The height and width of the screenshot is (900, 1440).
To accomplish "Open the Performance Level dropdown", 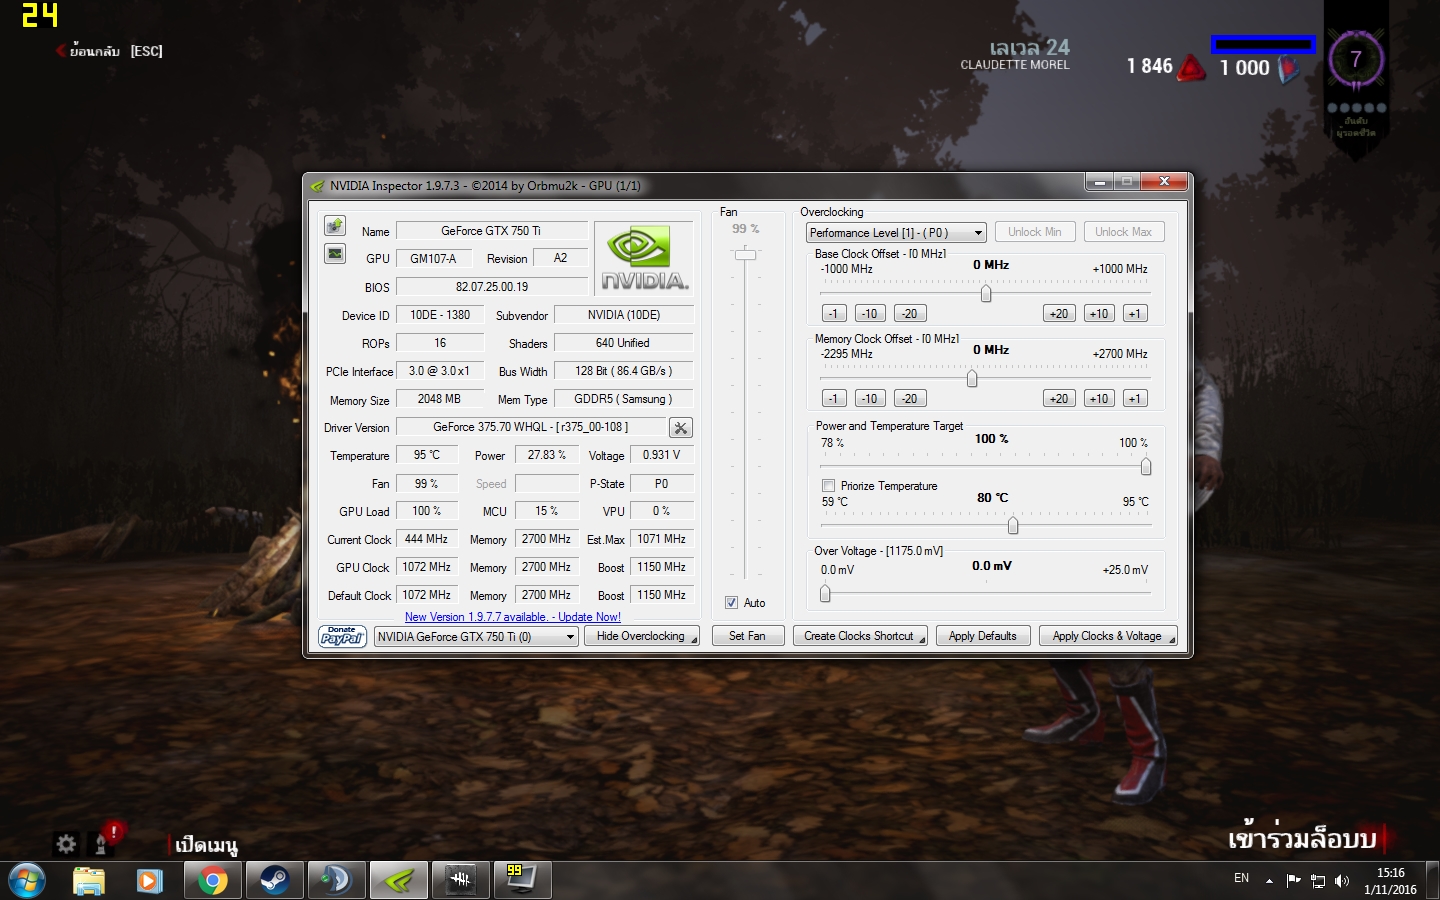I will click(x=896, y=232).
